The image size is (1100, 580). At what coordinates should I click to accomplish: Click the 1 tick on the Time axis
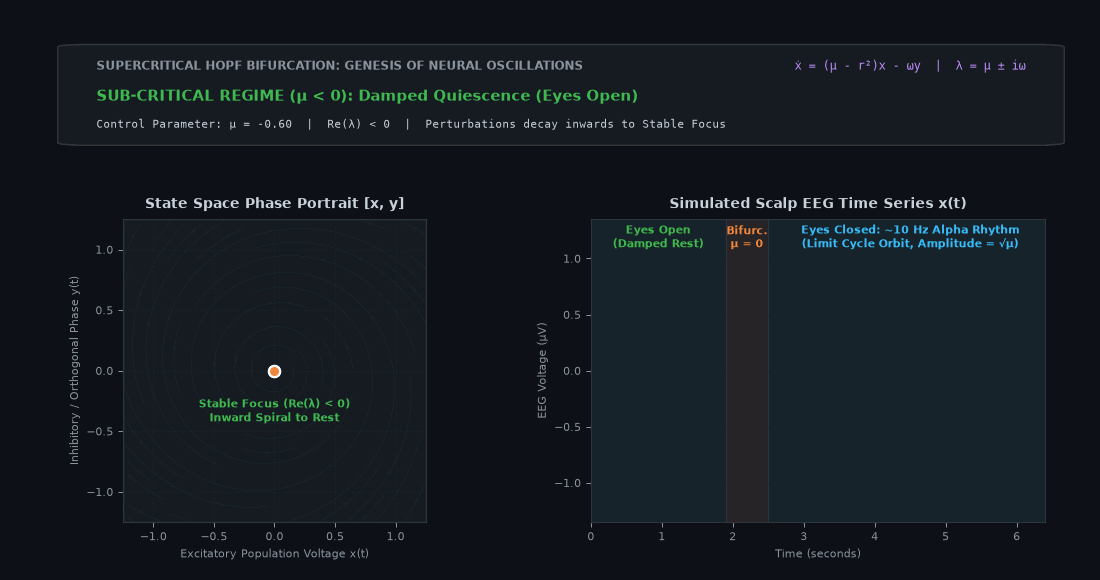pyautogui.click(x=662, y=537)
